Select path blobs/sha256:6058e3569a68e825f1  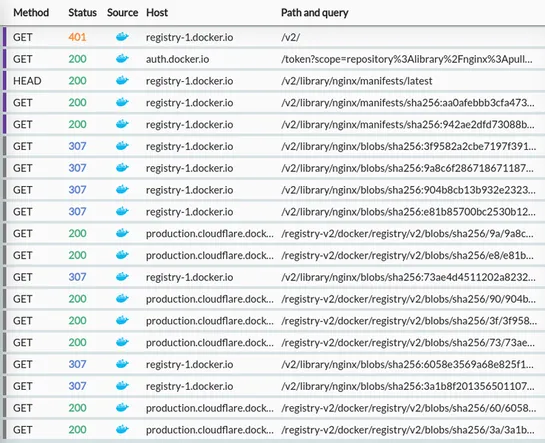coord(407,364)
